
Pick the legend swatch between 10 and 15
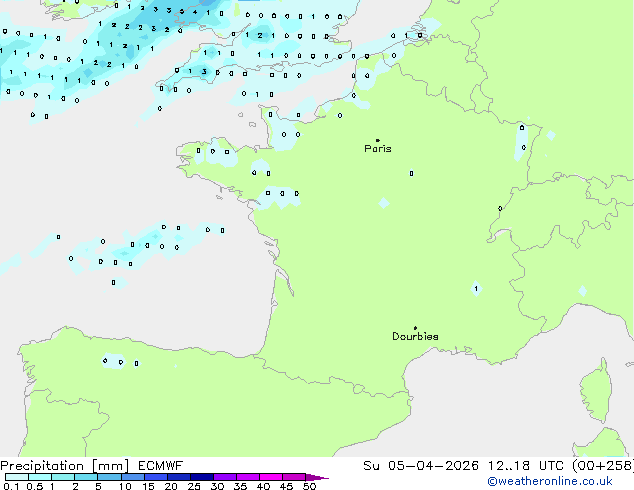coord(133,477)
